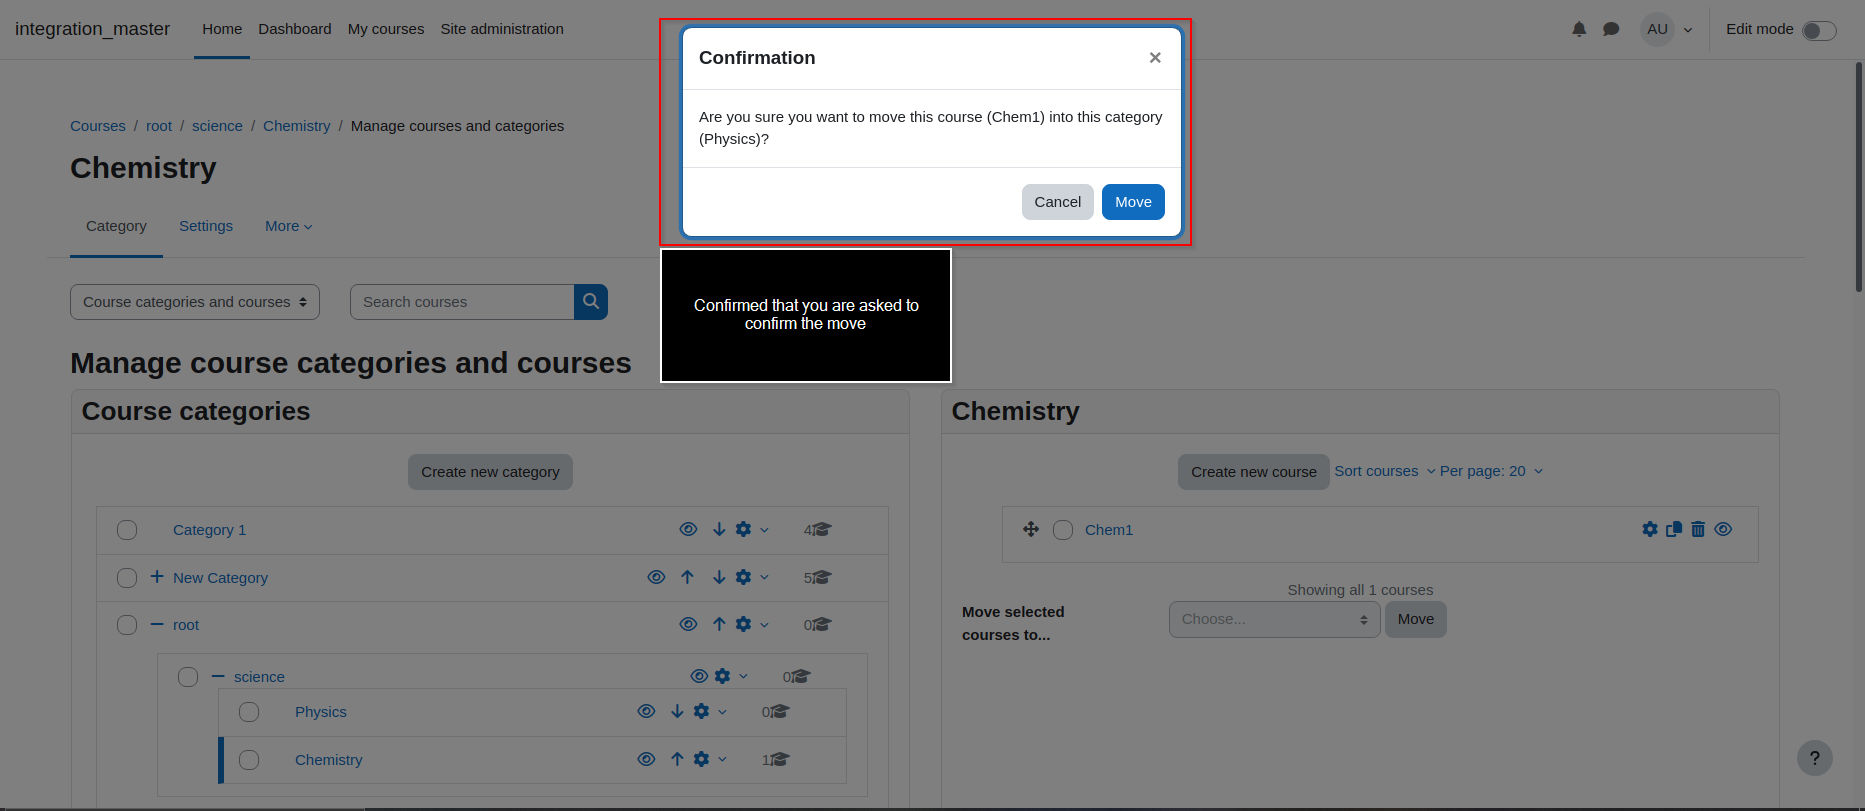1865x811 pixels.
Task: Select the Chem1 course checkbox
Action: [1063, 530]
